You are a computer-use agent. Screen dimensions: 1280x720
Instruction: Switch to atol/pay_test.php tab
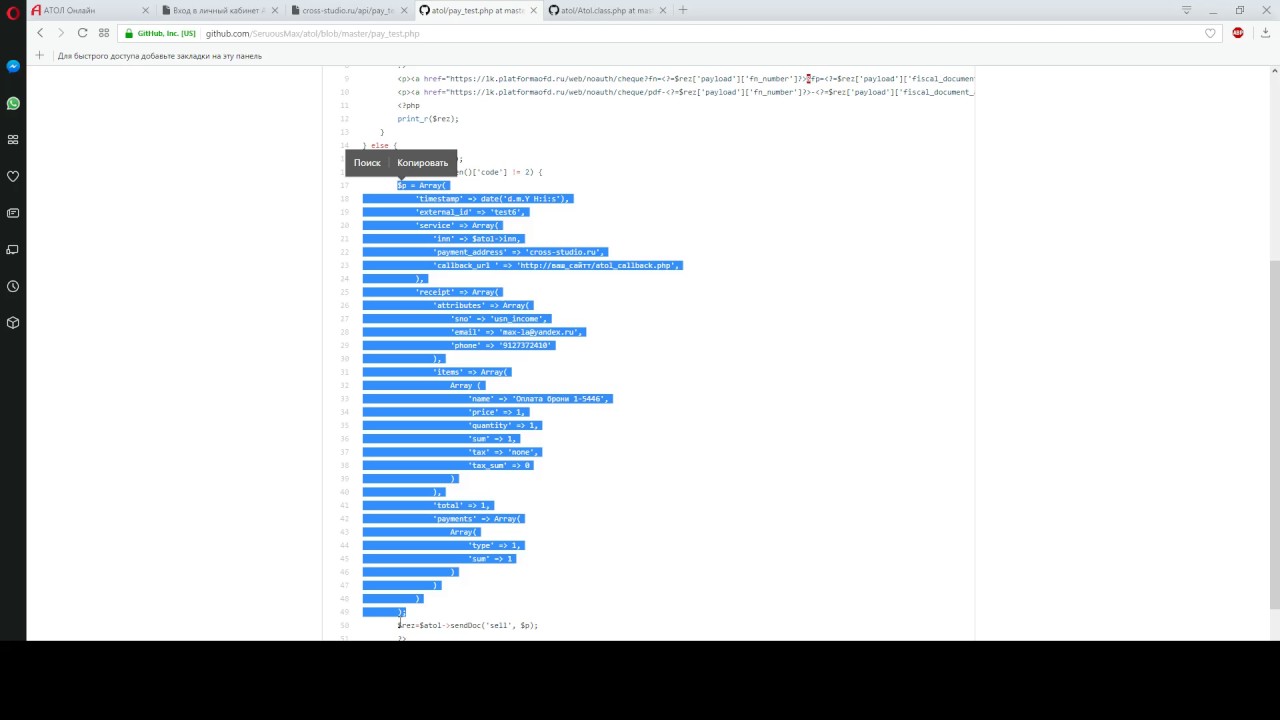477,10
